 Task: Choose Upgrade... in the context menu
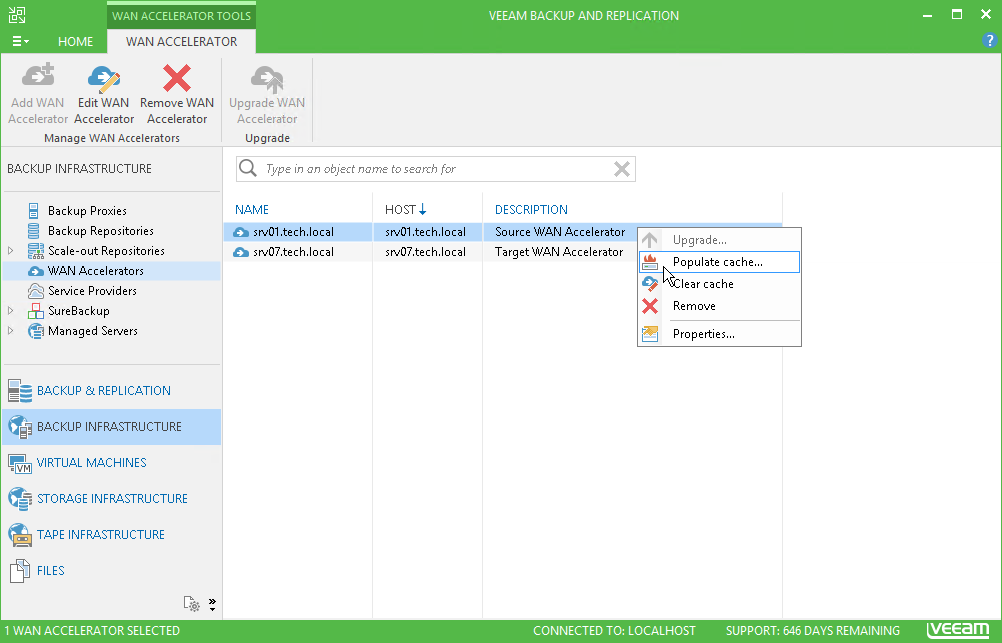coord(719,240)
